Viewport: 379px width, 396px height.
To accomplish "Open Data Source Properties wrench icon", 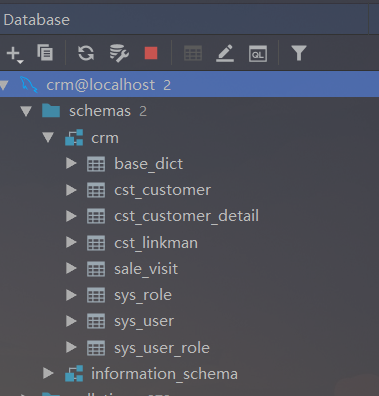I will point(119,53).
